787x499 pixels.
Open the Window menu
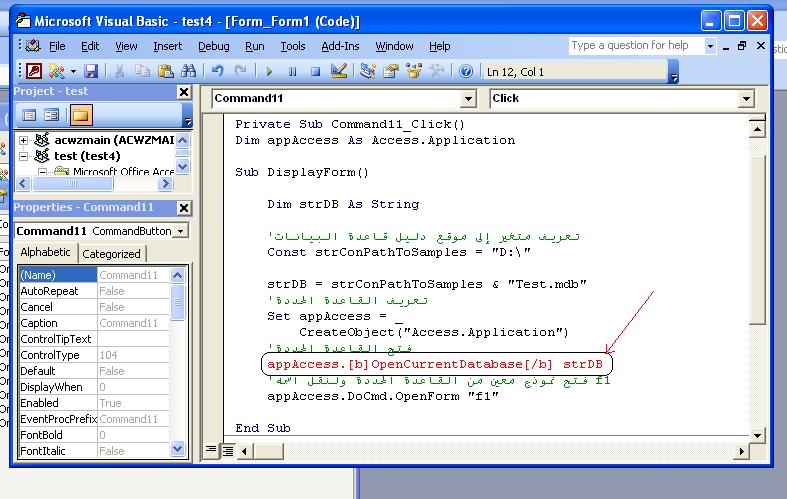point(394,46)
